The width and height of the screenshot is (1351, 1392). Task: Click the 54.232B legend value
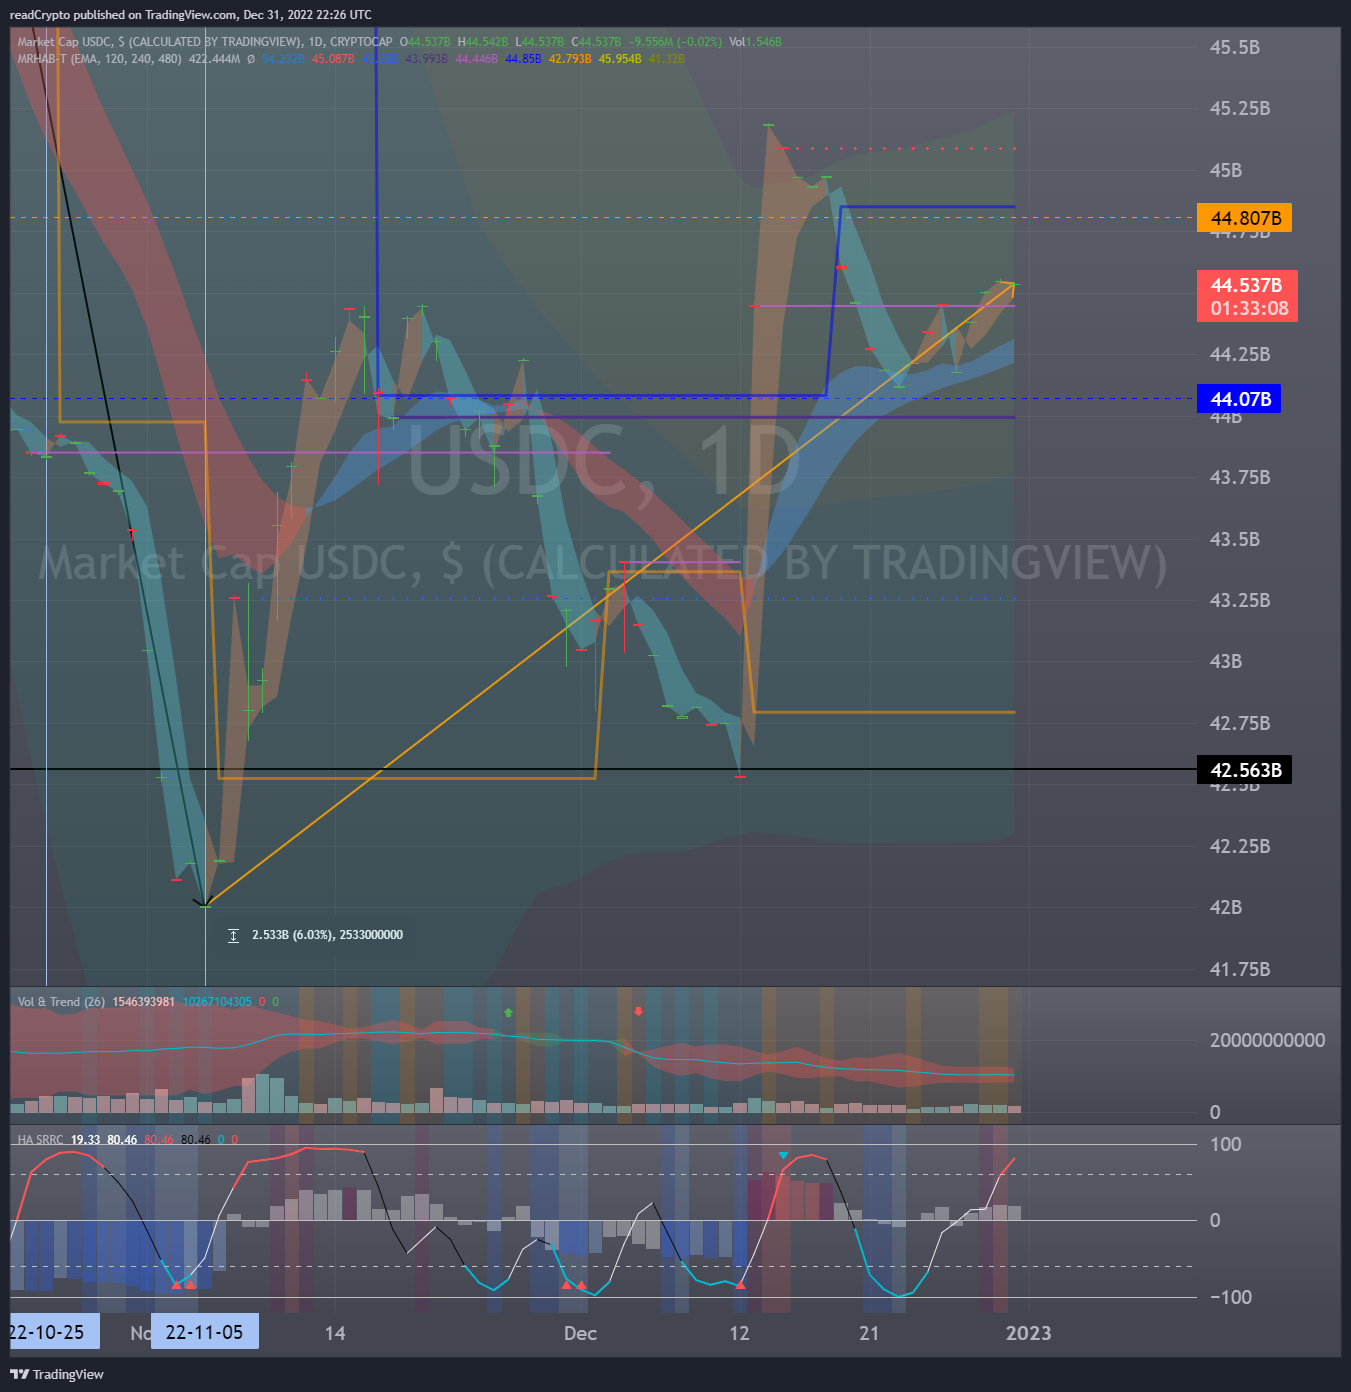point(284,59)
